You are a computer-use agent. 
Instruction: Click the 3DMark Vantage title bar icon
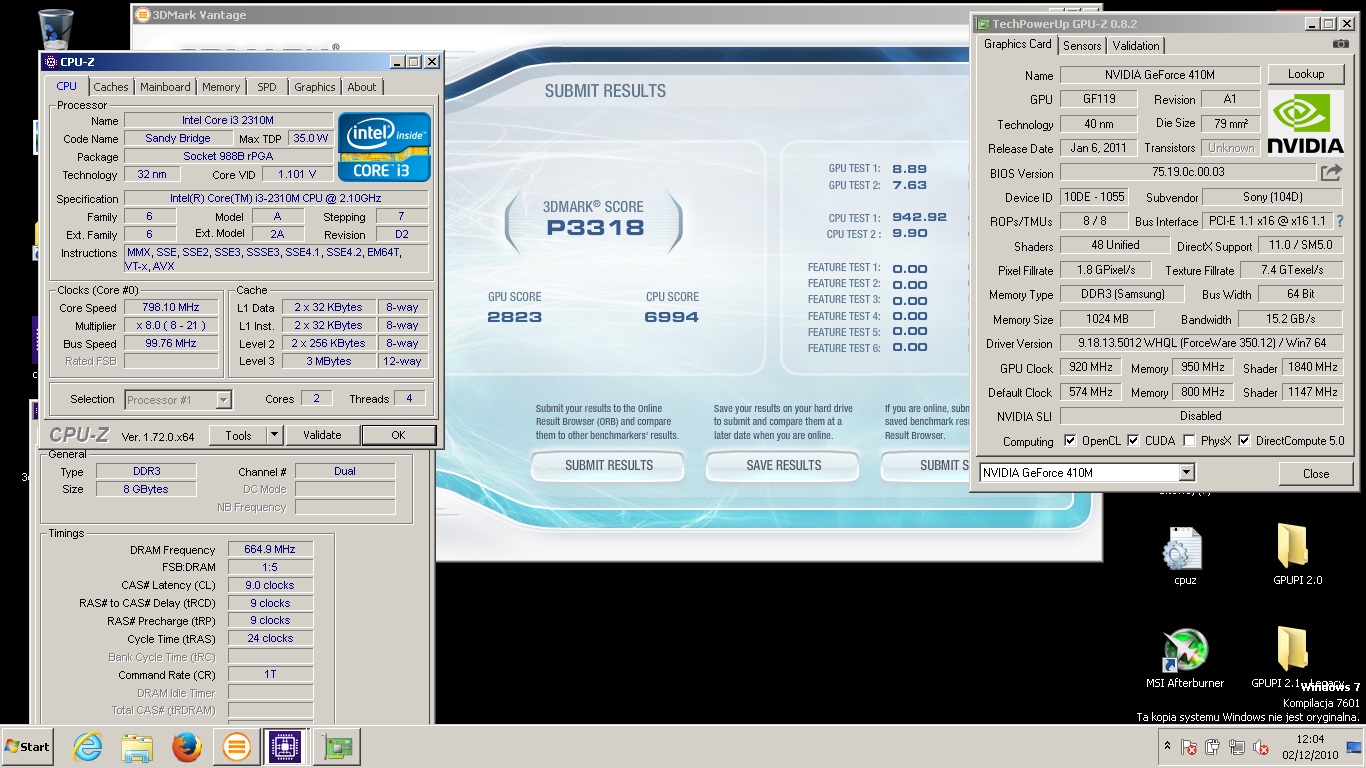click(x=142, y=15)
